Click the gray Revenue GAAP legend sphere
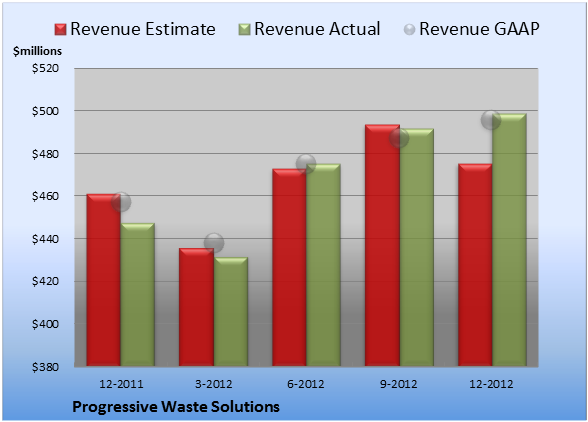This screenshot has height=422, width=588. coord(410,29)
